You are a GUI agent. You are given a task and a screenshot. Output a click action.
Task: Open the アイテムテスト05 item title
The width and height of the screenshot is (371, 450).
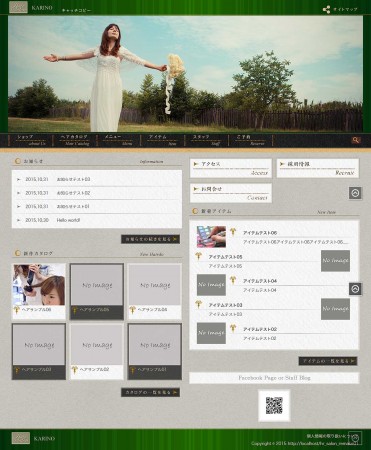225,257
